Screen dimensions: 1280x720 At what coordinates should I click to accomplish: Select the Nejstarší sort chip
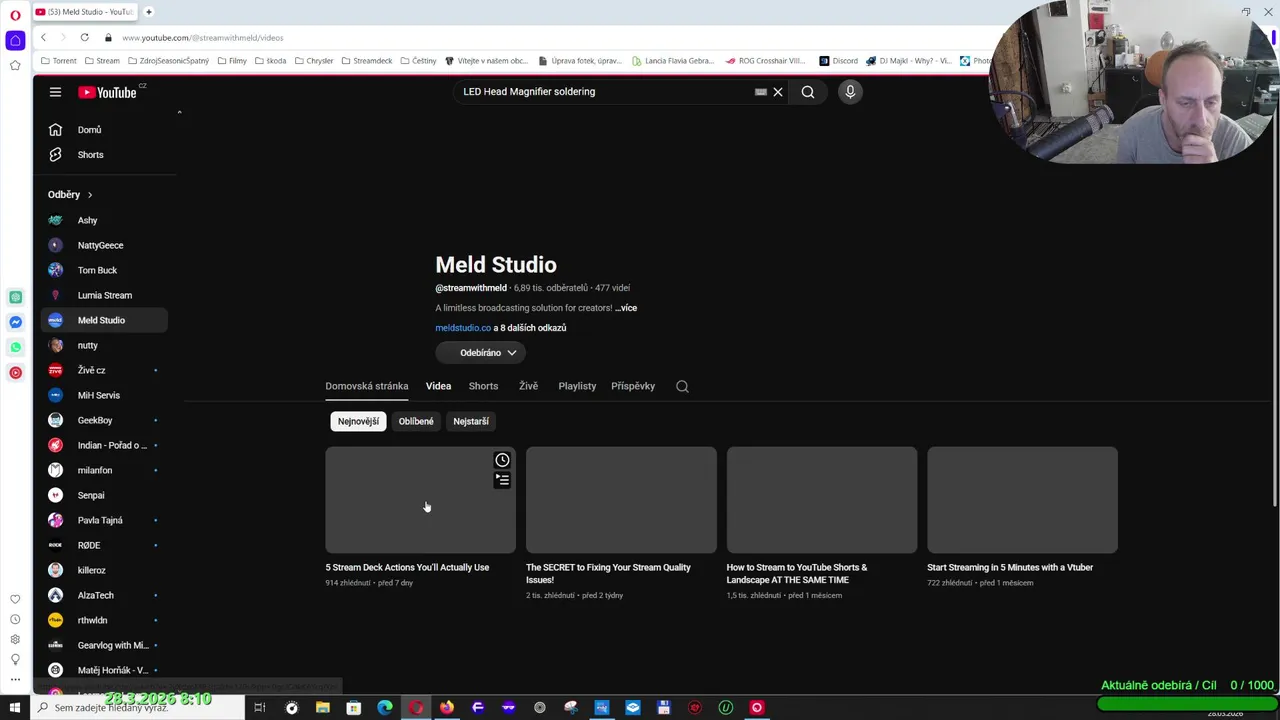pyautogui.click(x=471, y=421)
